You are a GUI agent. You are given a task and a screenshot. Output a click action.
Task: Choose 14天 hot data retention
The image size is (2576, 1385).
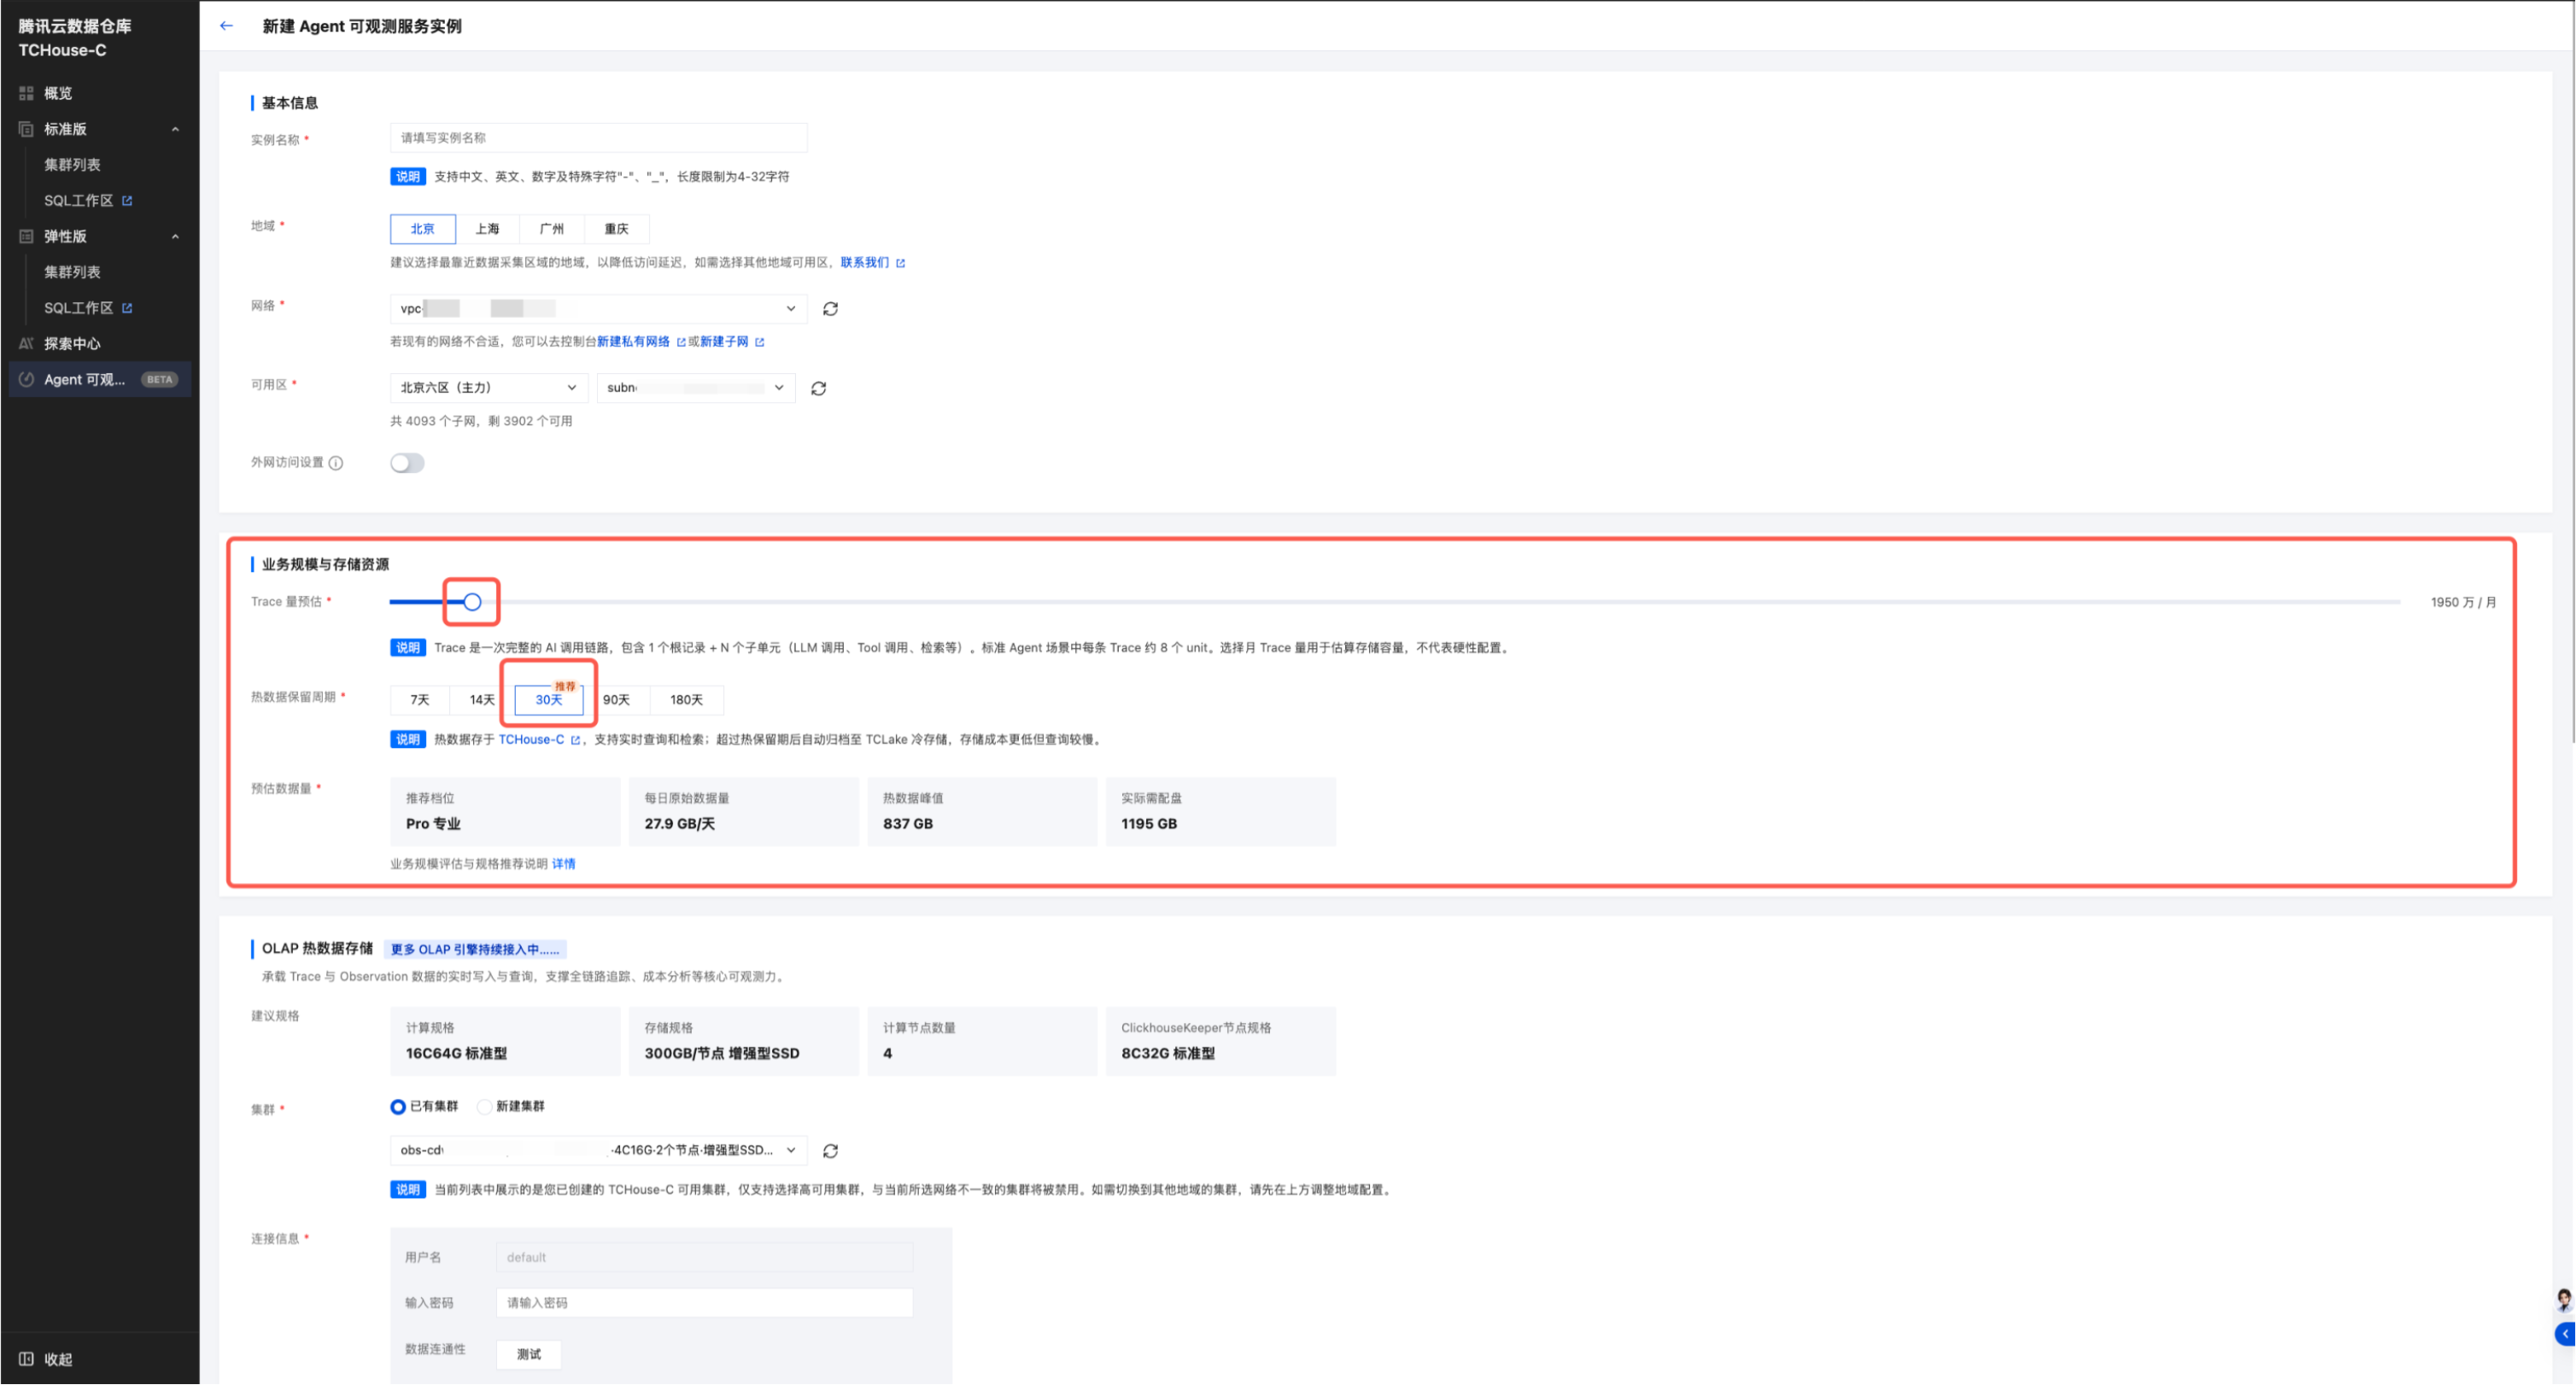click(x=482, y=700)
